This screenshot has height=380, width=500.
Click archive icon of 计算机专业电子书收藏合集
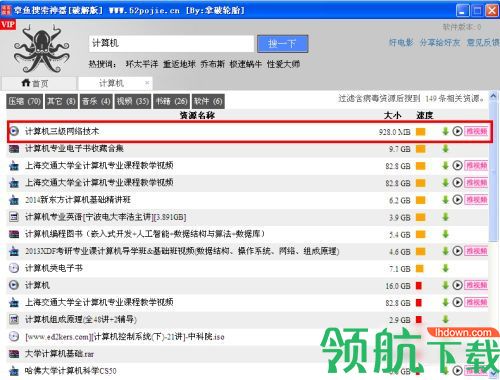point(14,149)
